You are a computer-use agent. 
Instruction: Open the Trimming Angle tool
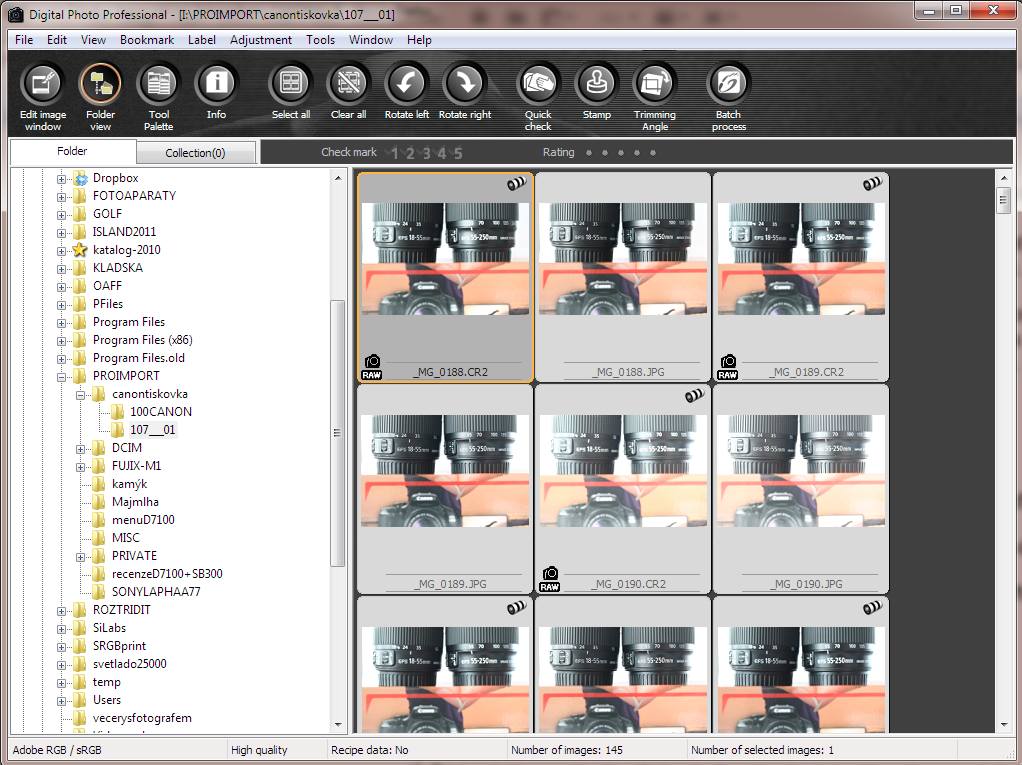[x=655, y=96]
